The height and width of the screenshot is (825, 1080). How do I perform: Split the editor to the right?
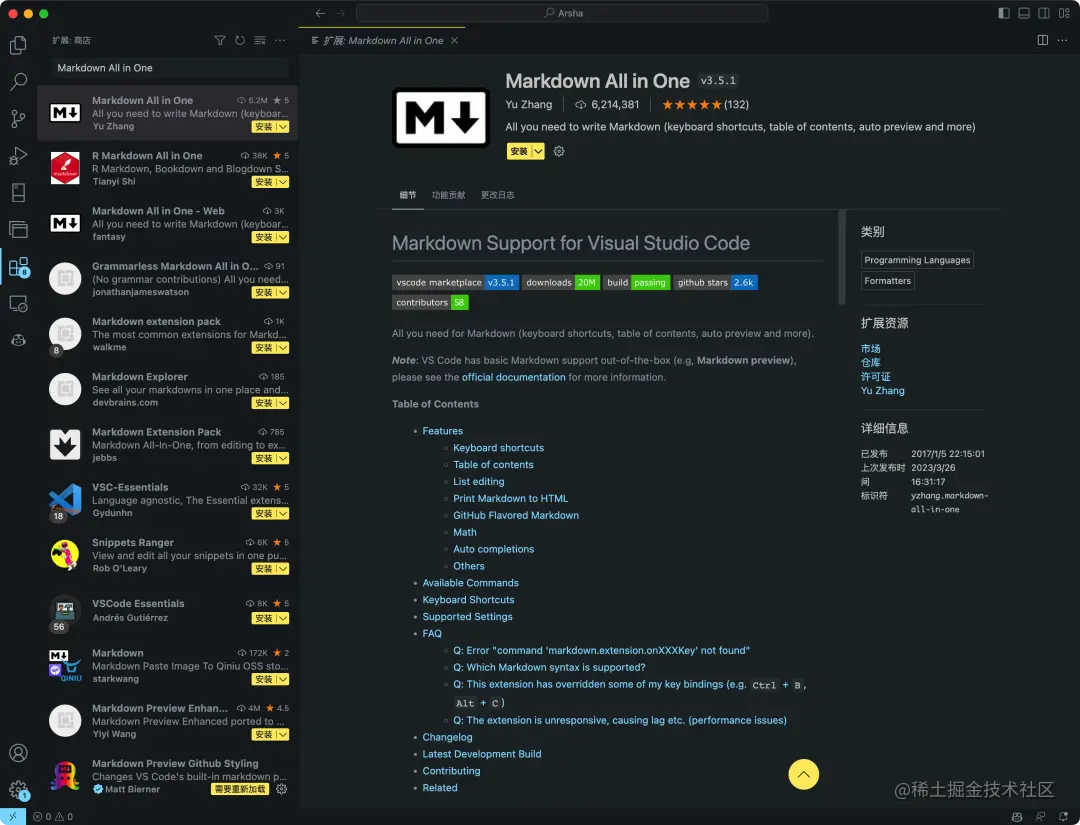[x=1043, y=41]
